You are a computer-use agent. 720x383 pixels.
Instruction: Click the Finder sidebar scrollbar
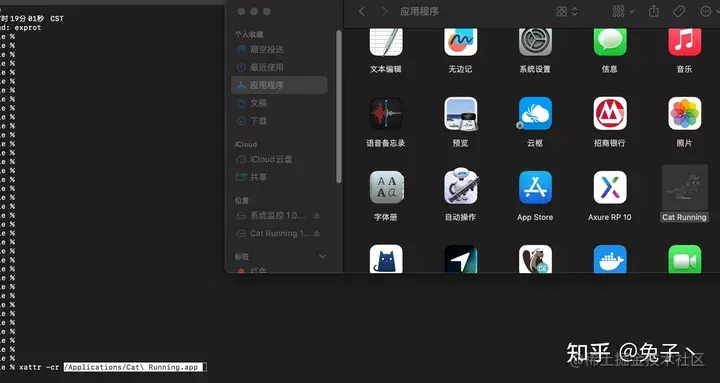[x=339, y=107]
